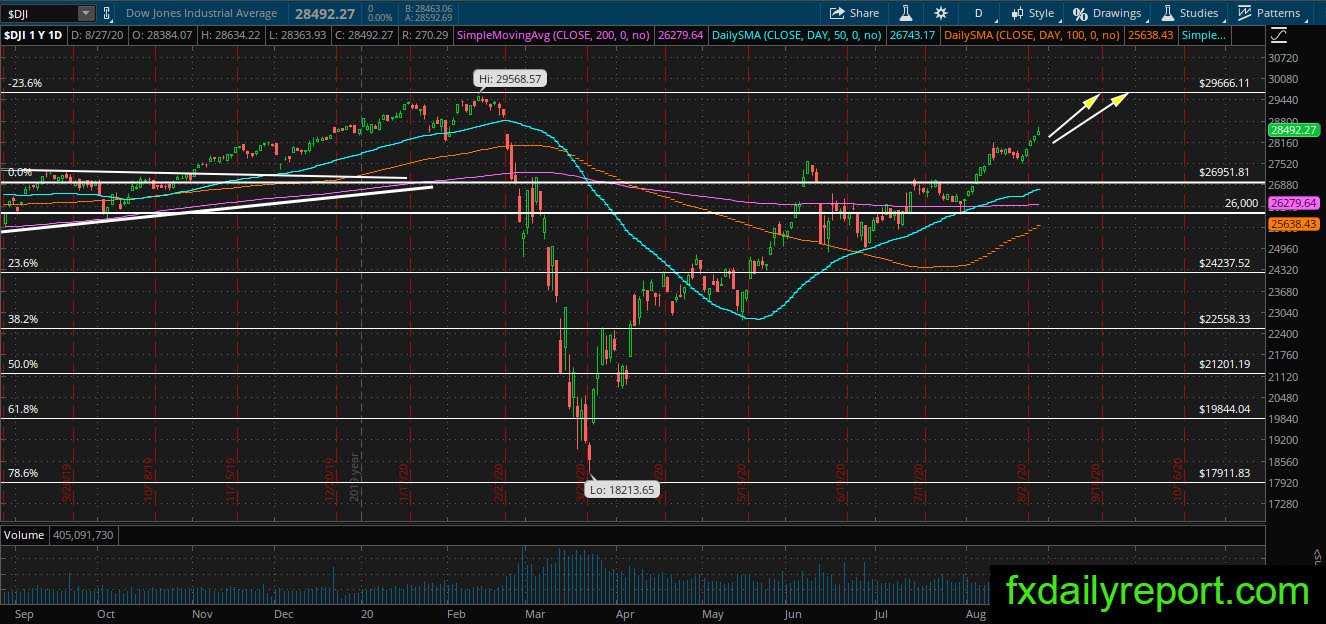
Task: Open the flask (thinkLog) icon
Action: pyautogui.click(x=906, y=13)
